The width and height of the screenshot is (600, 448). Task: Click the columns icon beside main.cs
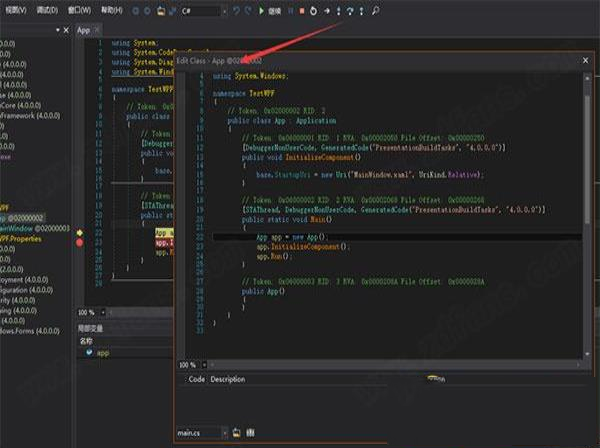250,433
